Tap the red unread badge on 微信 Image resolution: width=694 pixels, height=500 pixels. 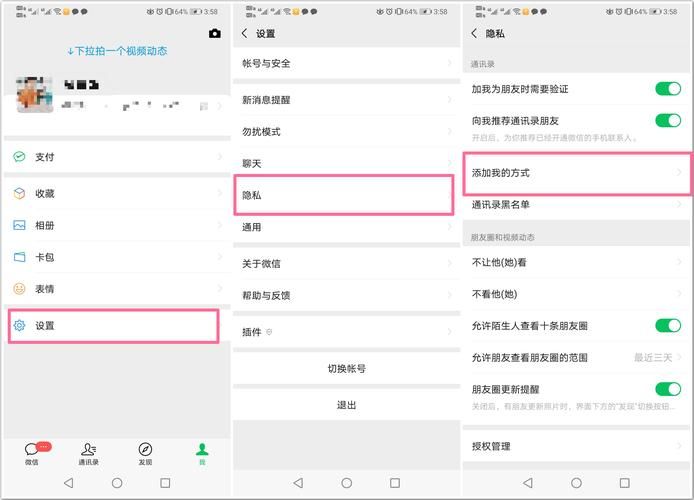pyautogui.click(x=43, y=446)
